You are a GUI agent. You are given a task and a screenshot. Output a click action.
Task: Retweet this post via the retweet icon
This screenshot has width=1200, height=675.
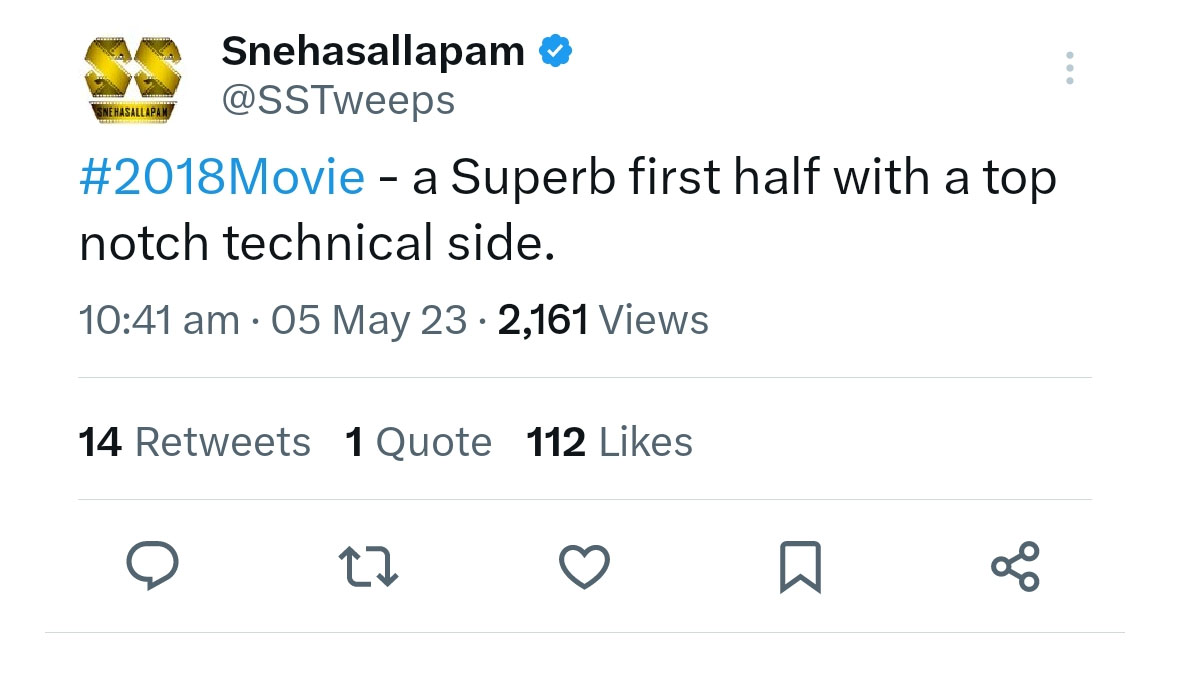tap(369, 567)
